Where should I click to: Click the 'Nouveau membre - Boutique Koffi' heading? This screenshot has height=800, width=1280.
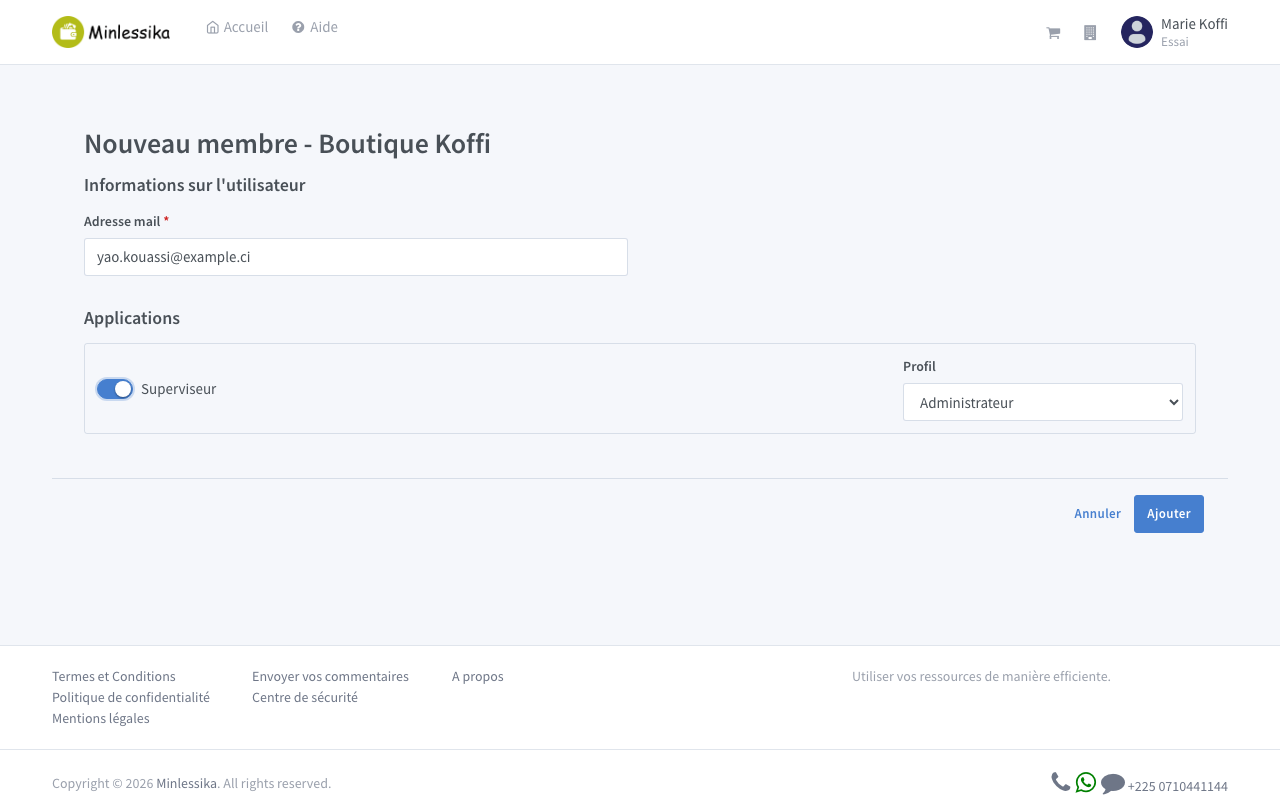point(287,144)
